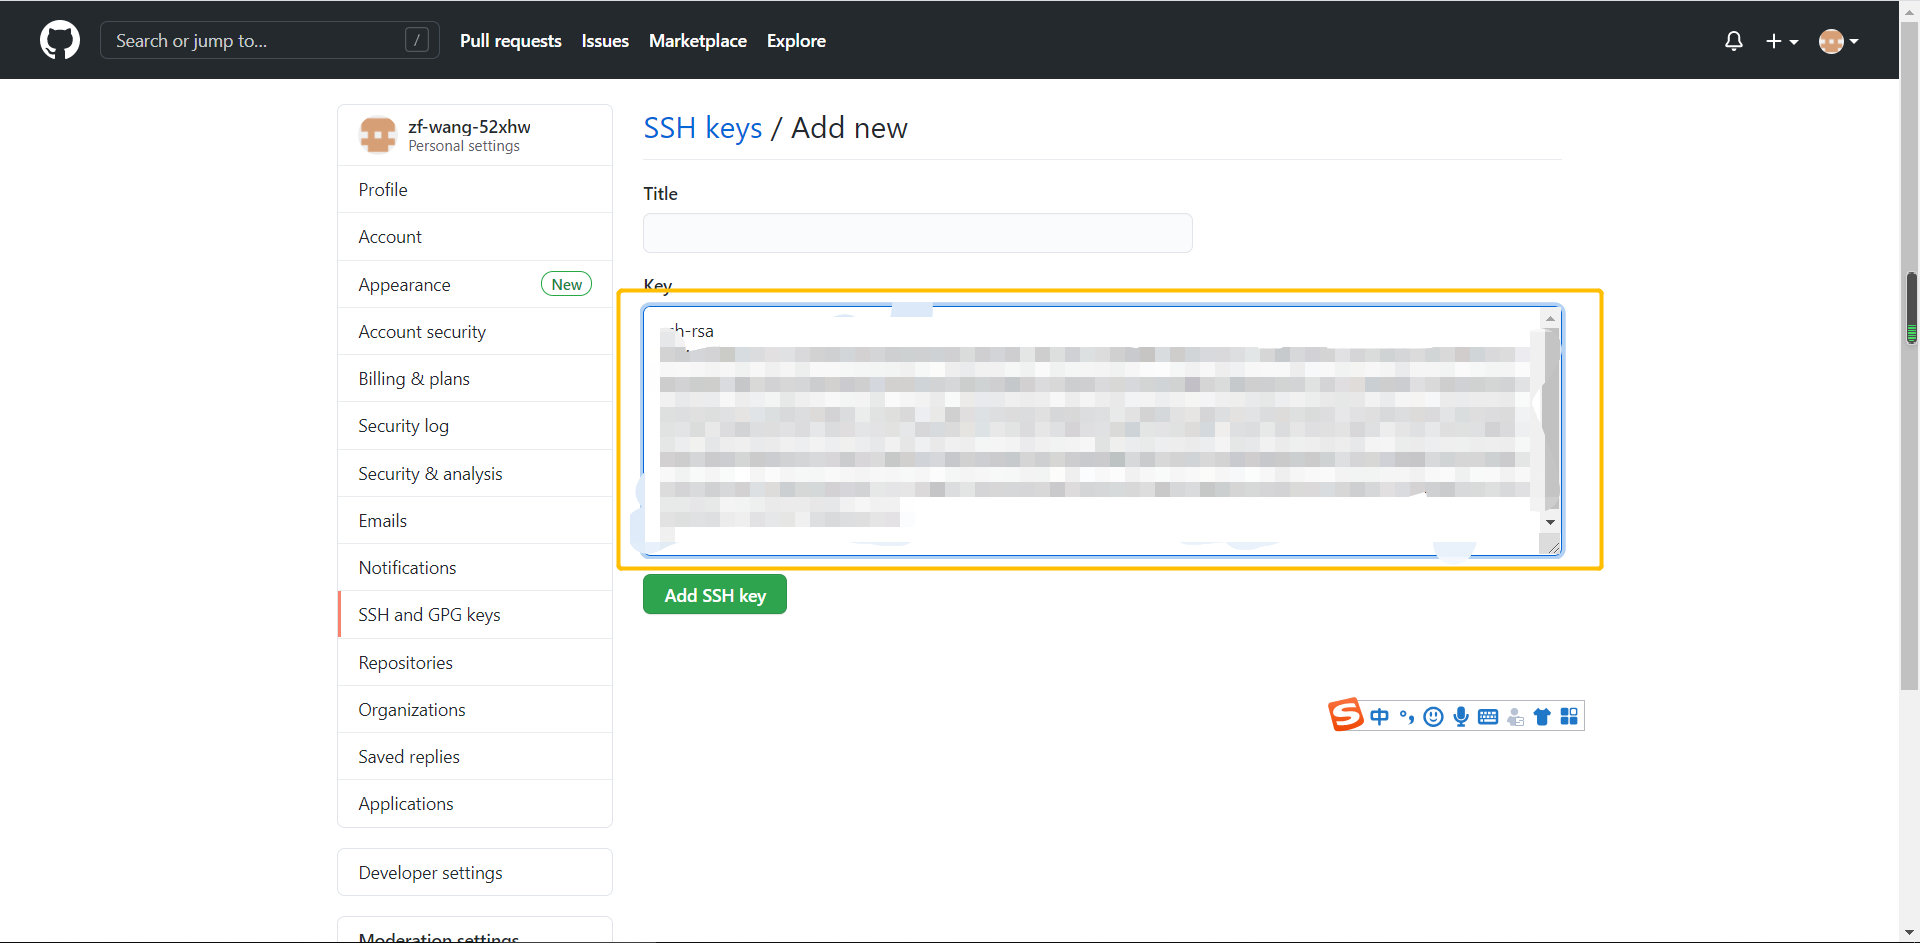
Task: Click the Sogou account user icon
Action: pyautogui.click(x=1515, y=716)
